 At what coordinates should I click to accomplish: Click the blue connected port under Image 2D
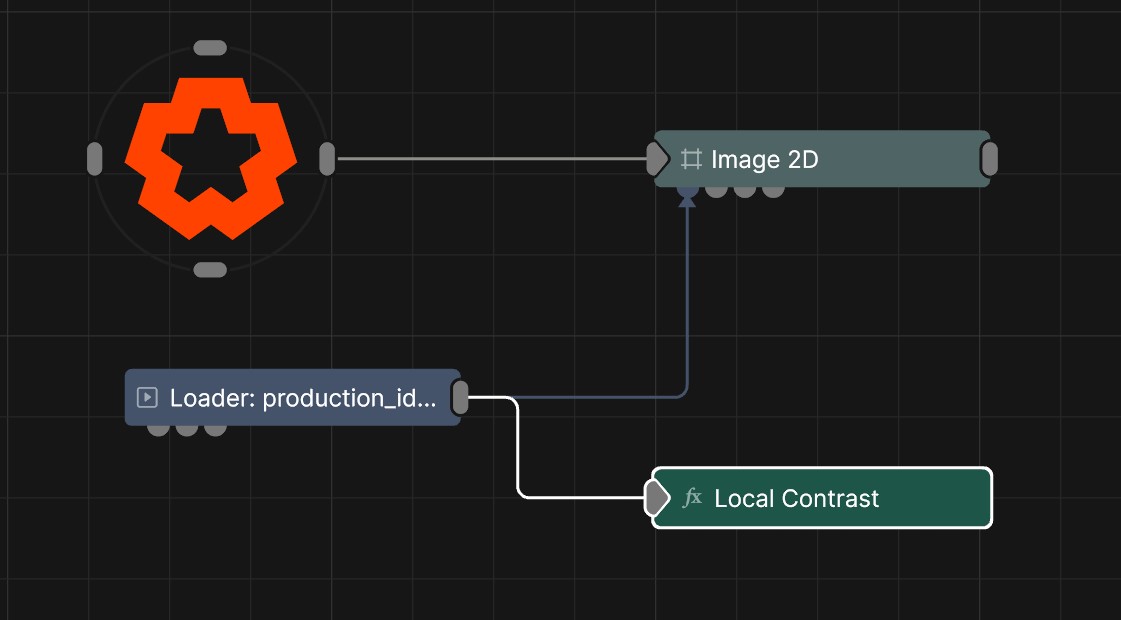tap(687, 190)
